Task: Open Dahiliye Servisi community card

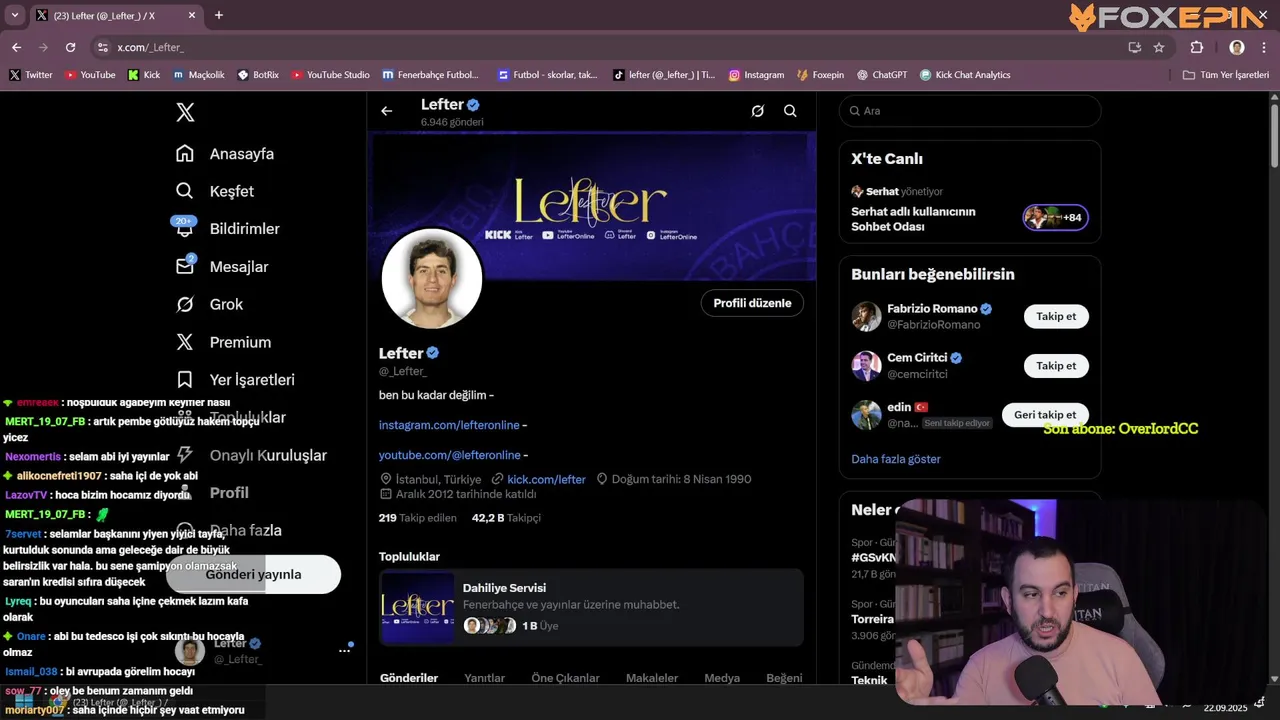Action: (591, 607)
